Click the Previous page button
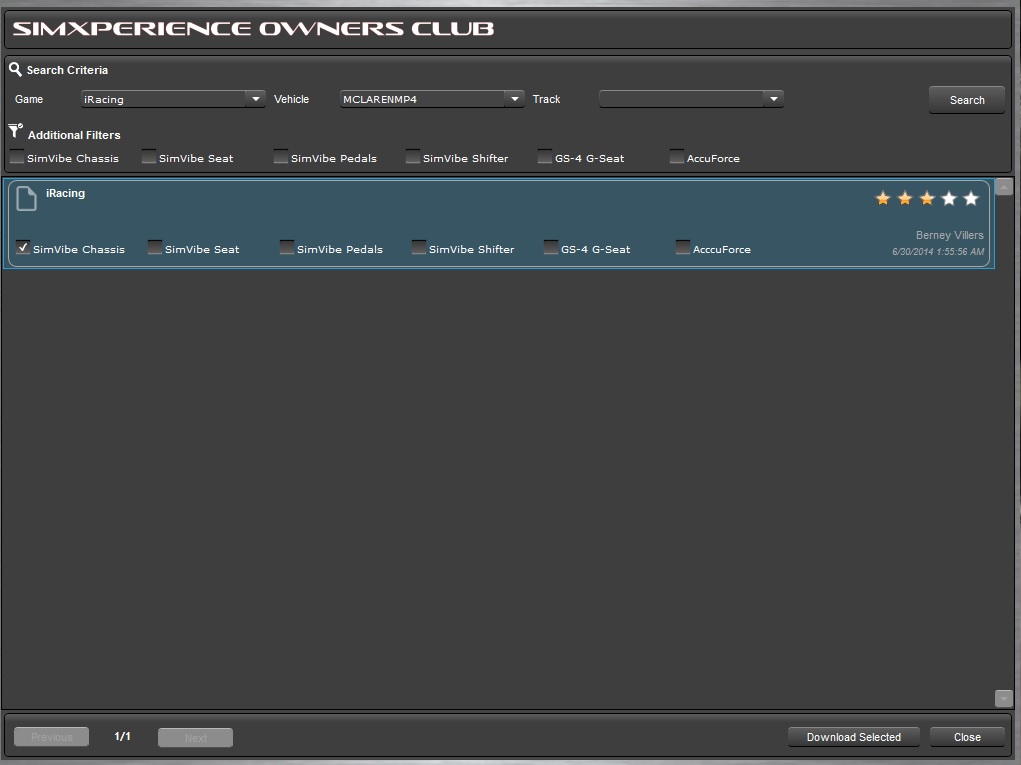1021x765 pixels. 51,737
